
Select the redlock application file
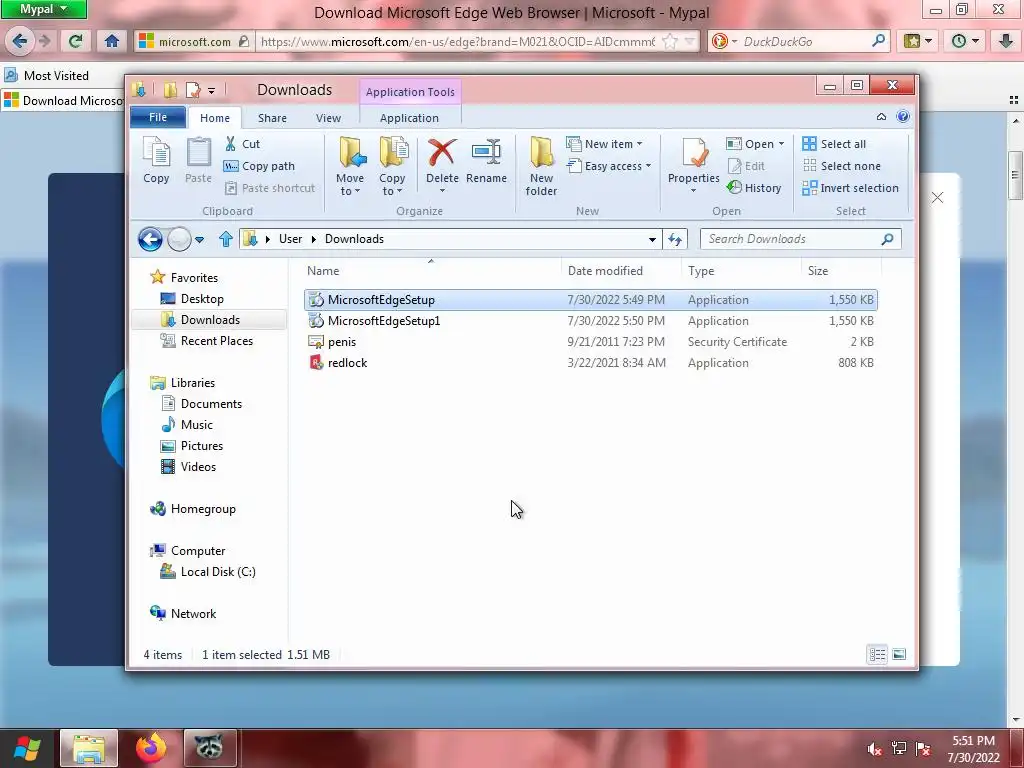point(591,362)
